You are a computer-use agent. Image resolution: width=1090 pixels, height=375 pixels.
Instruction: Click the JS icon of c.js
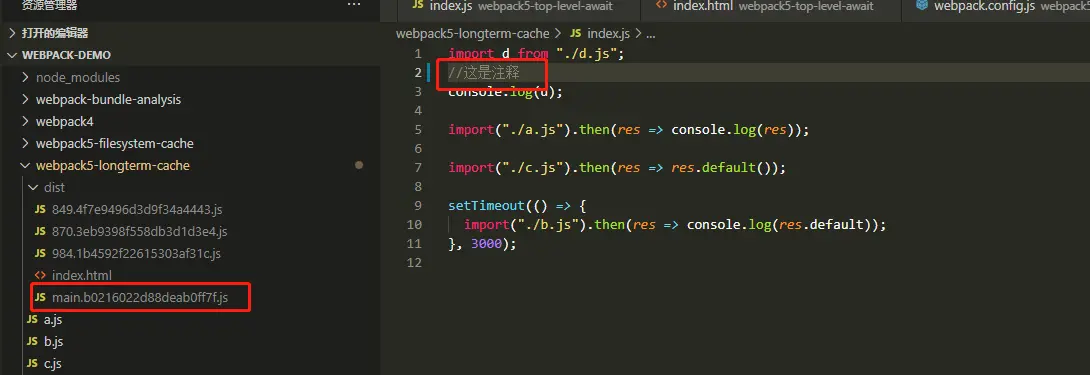click(x=32, y=364)
